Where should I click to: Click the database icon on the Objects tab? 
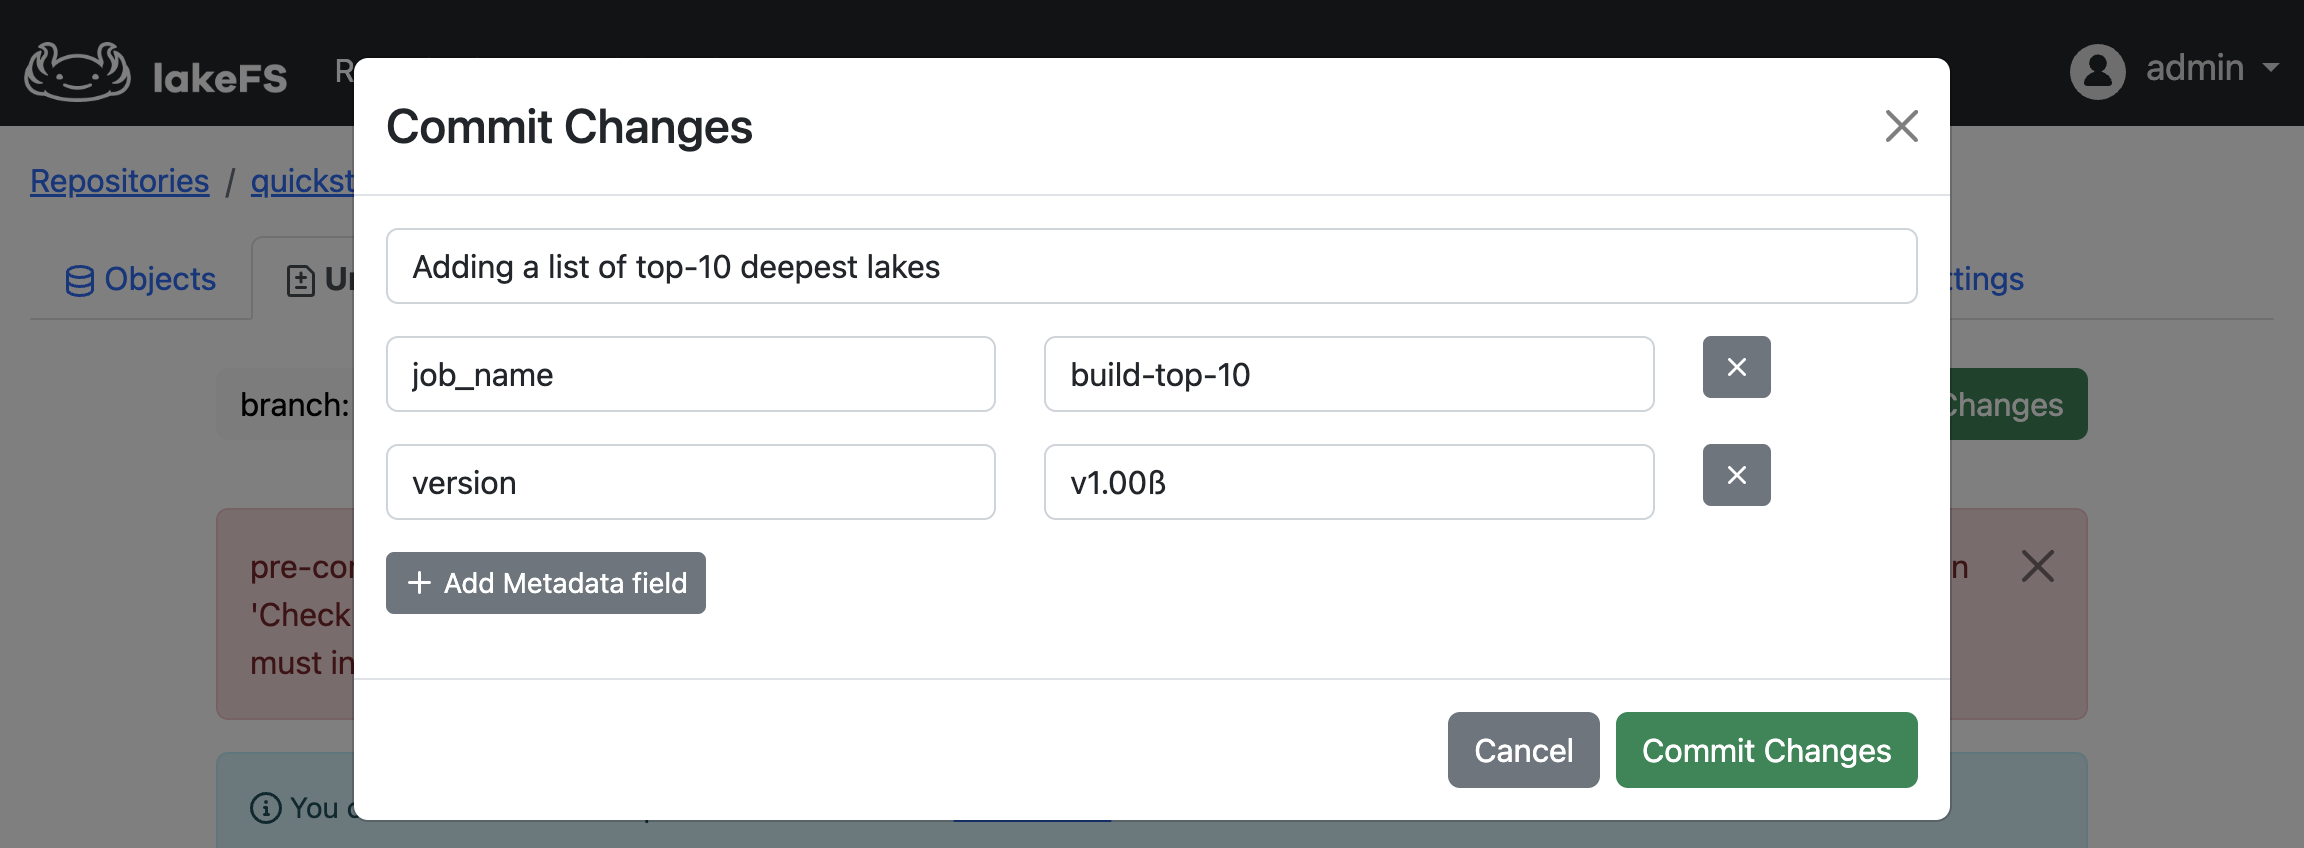click(x=81, y=279)
